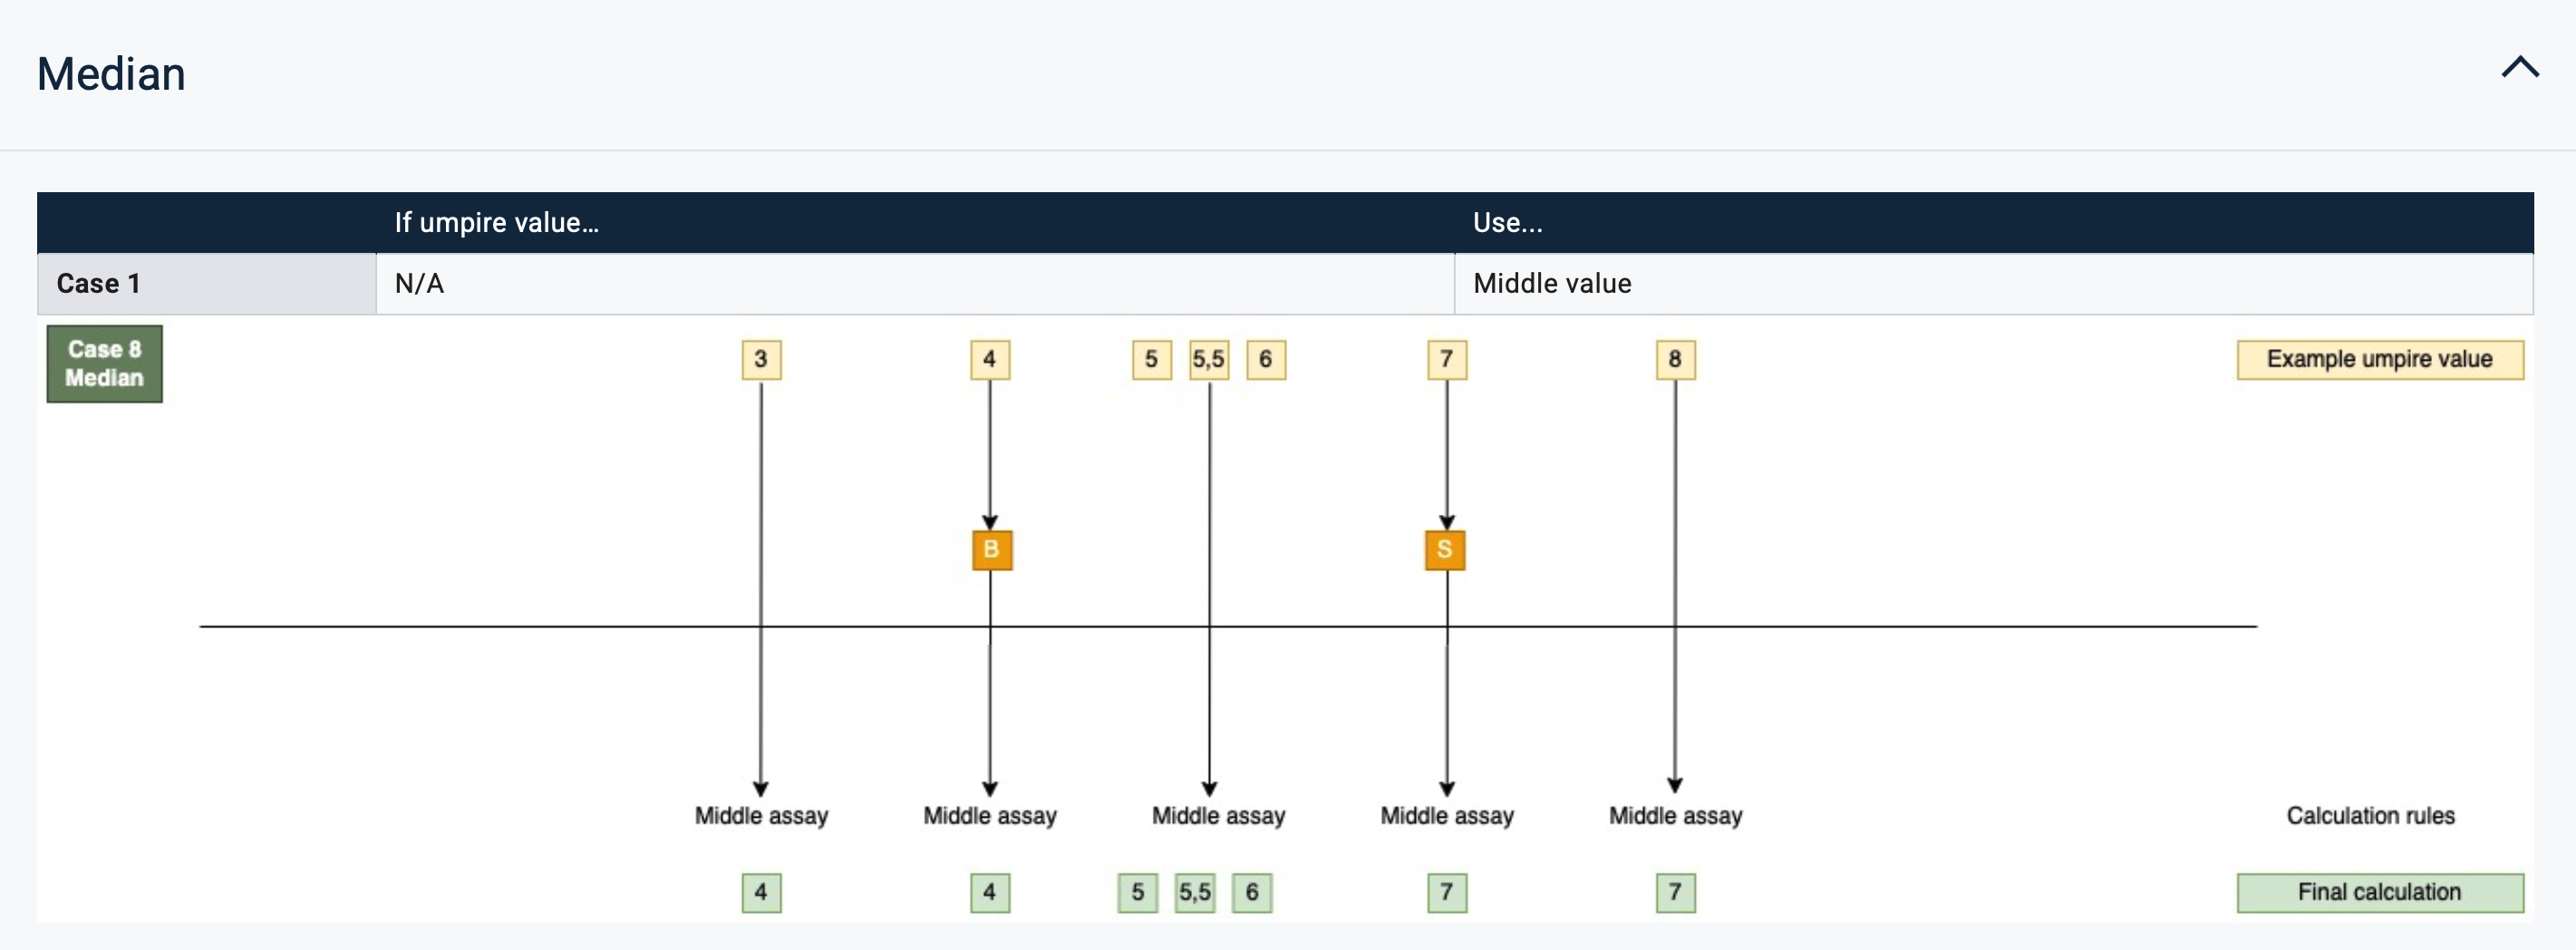Click the orange B marker box

[991, 550]
